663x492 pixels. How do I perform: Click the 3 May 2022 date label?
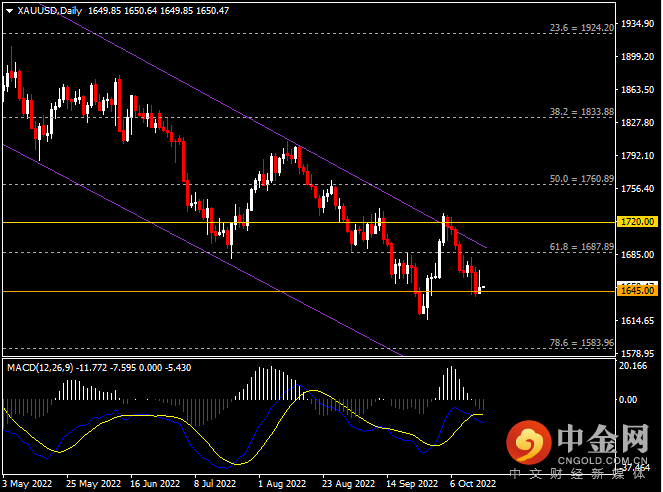tap(27, 484)
